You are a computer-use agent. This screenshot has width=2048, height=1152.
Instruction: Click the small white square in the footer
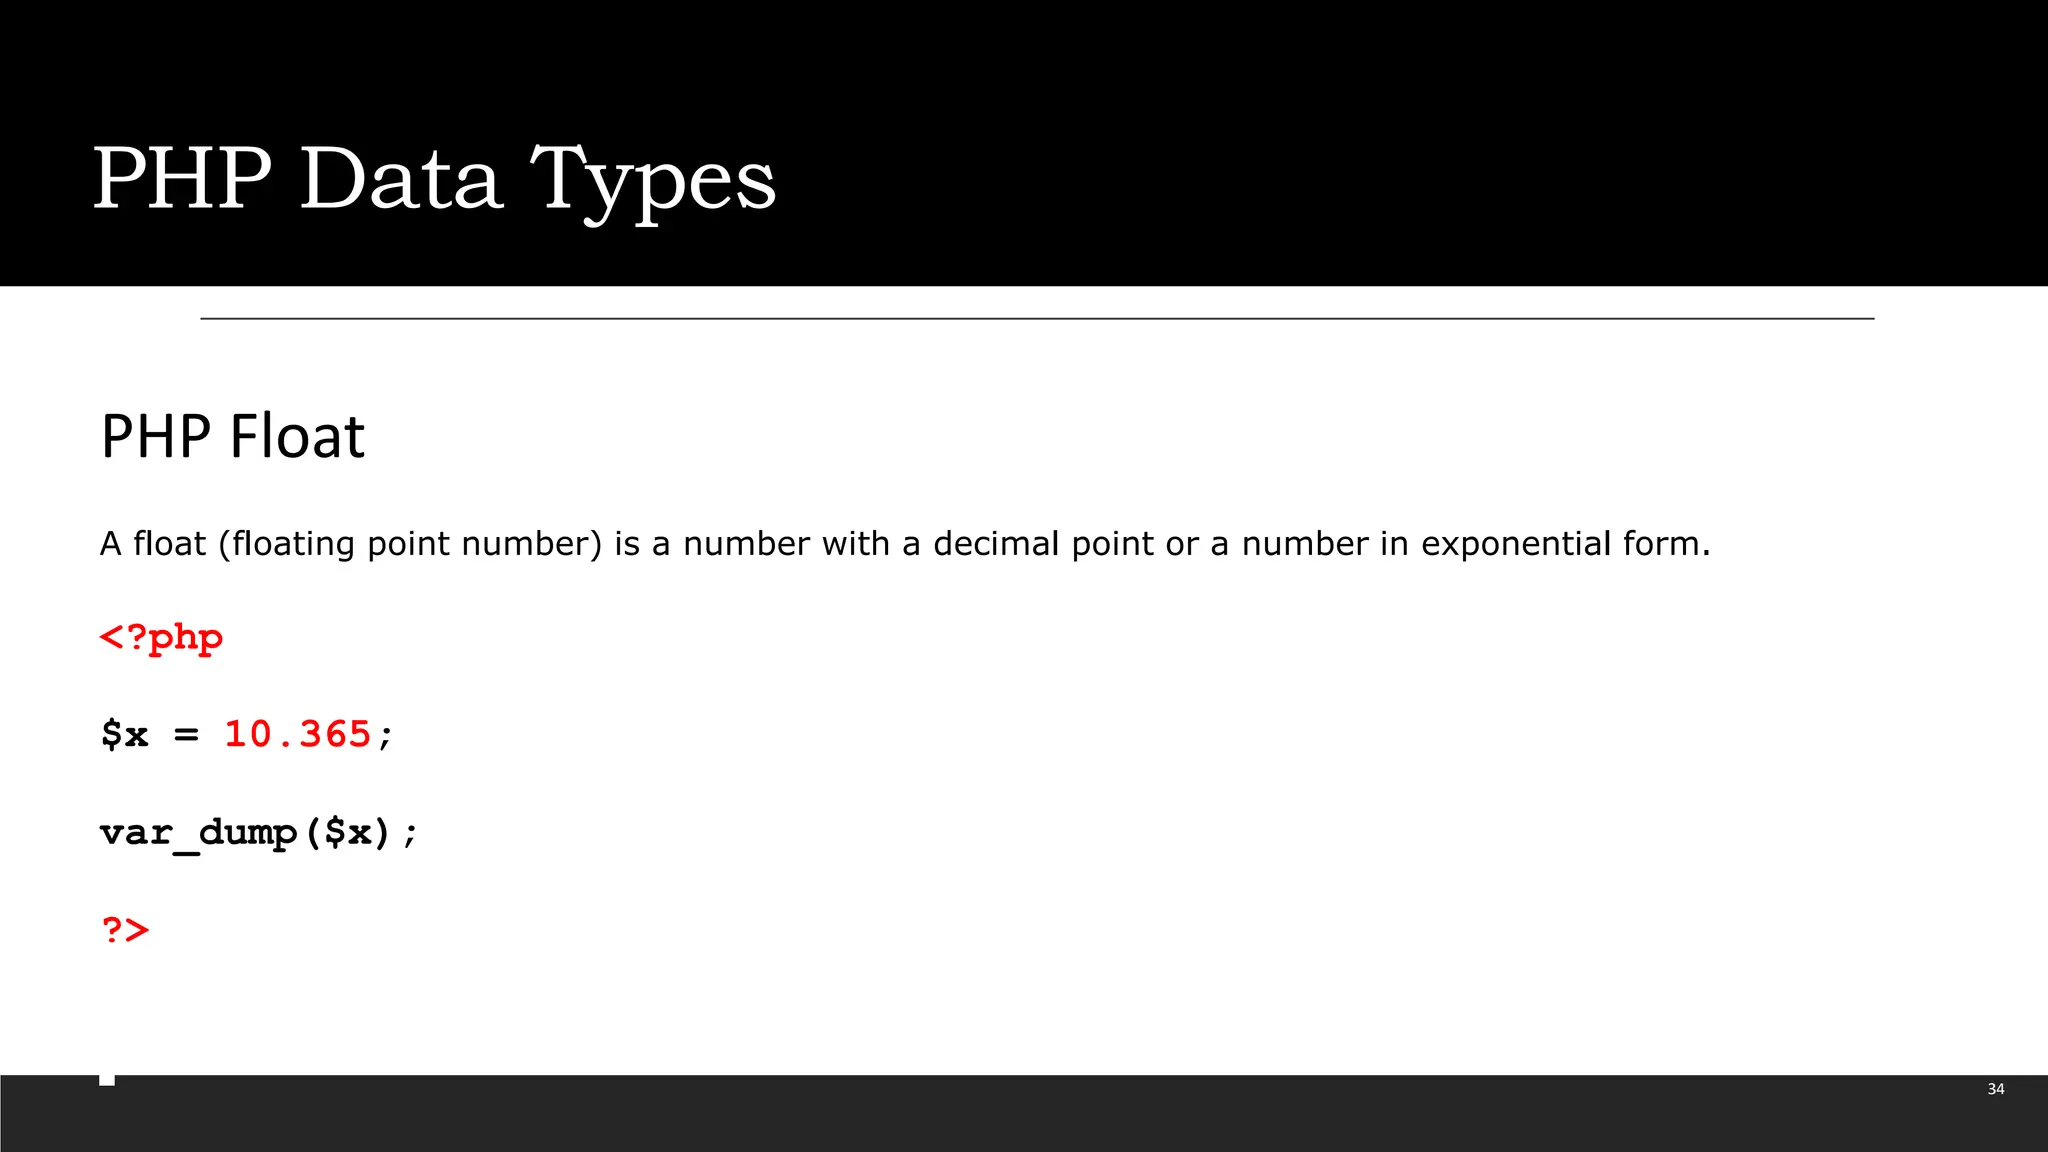click(107, 1078)
